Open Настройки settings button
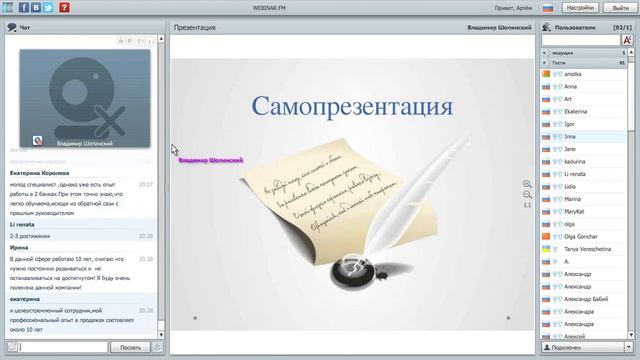 coord(580,8)
